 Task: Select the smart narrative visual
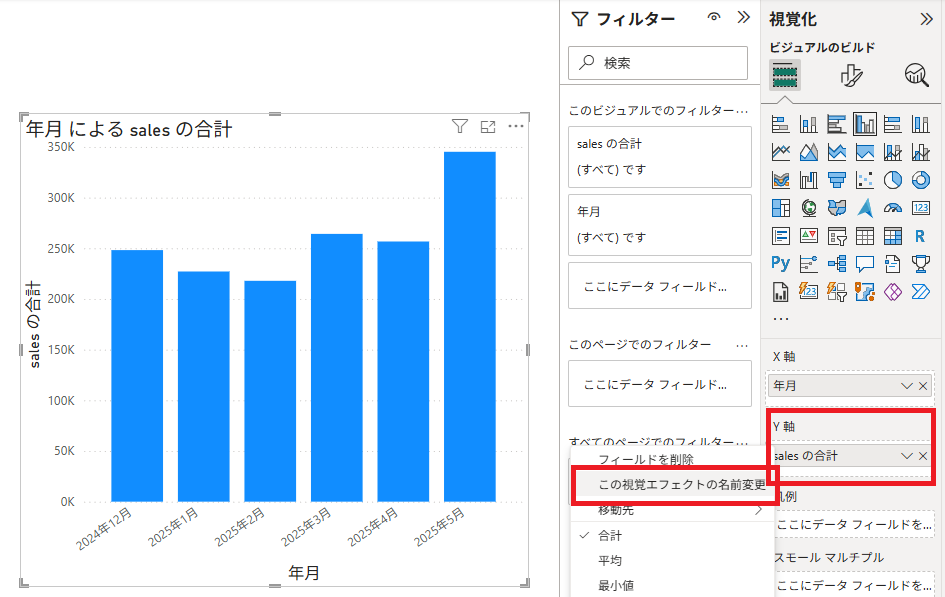(x=893, y=264)
